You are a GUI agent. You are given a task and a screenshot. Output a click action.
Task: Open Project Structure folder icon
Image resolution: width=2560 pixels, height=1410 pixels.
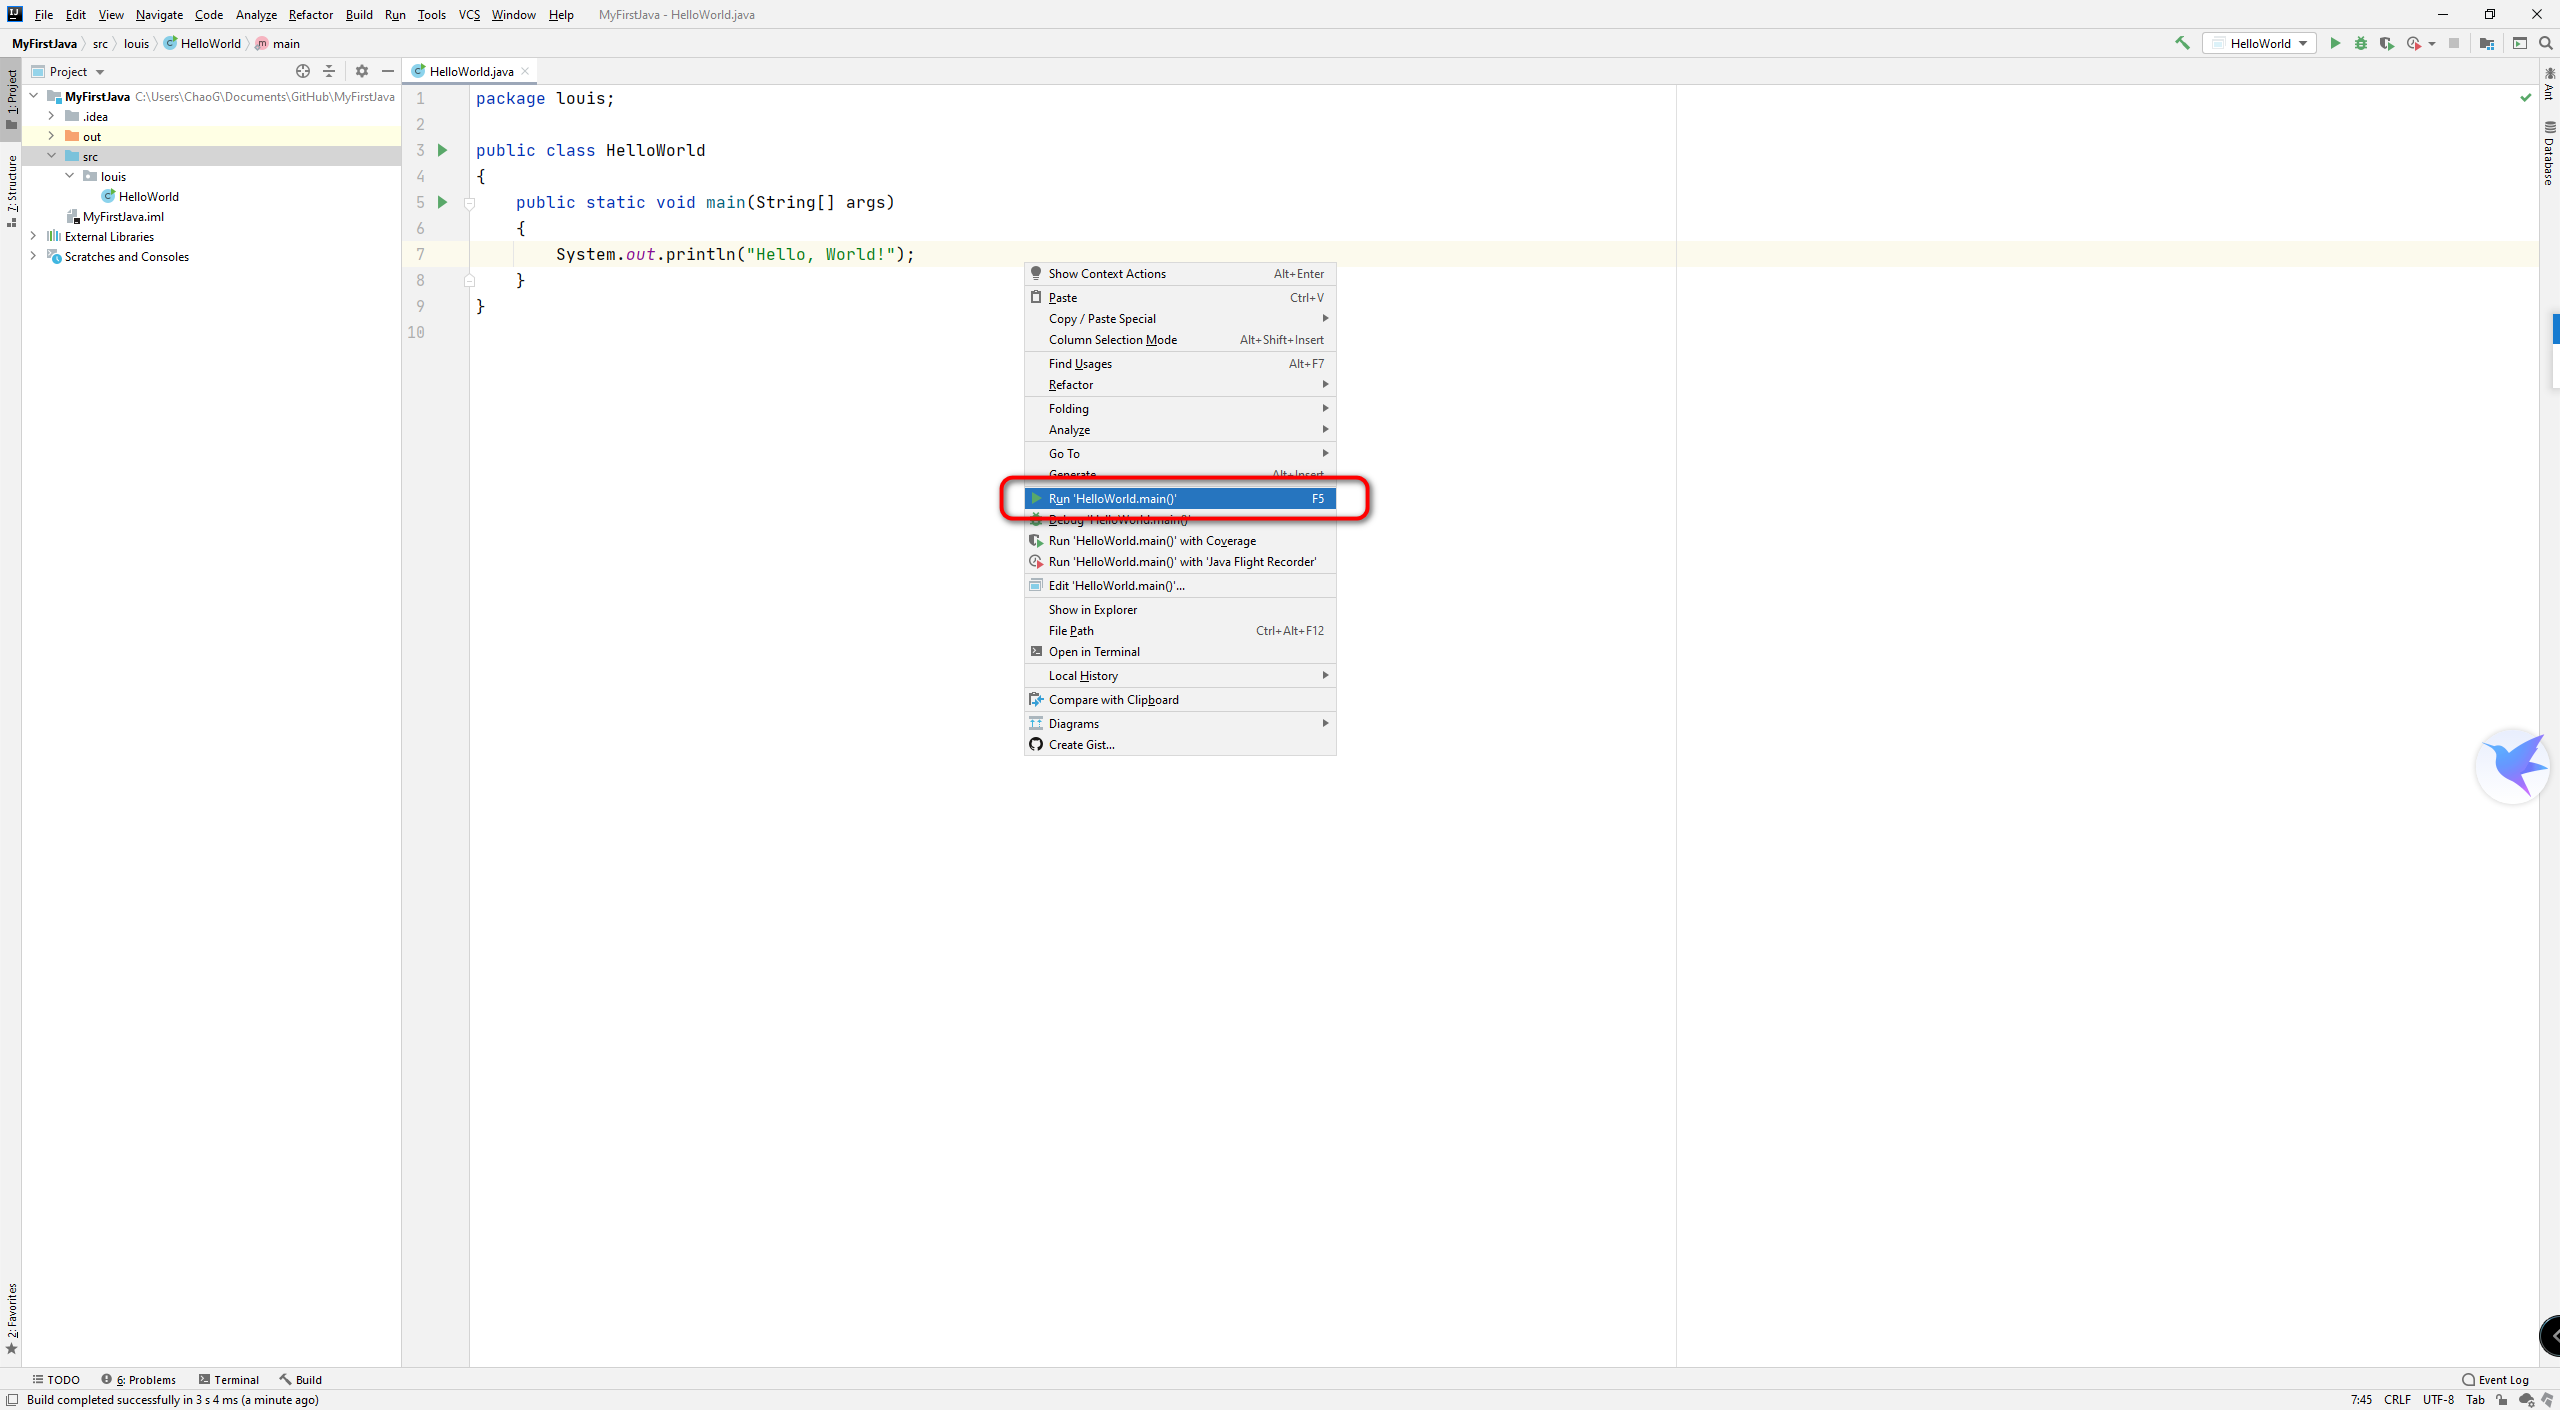(2487, 43)
